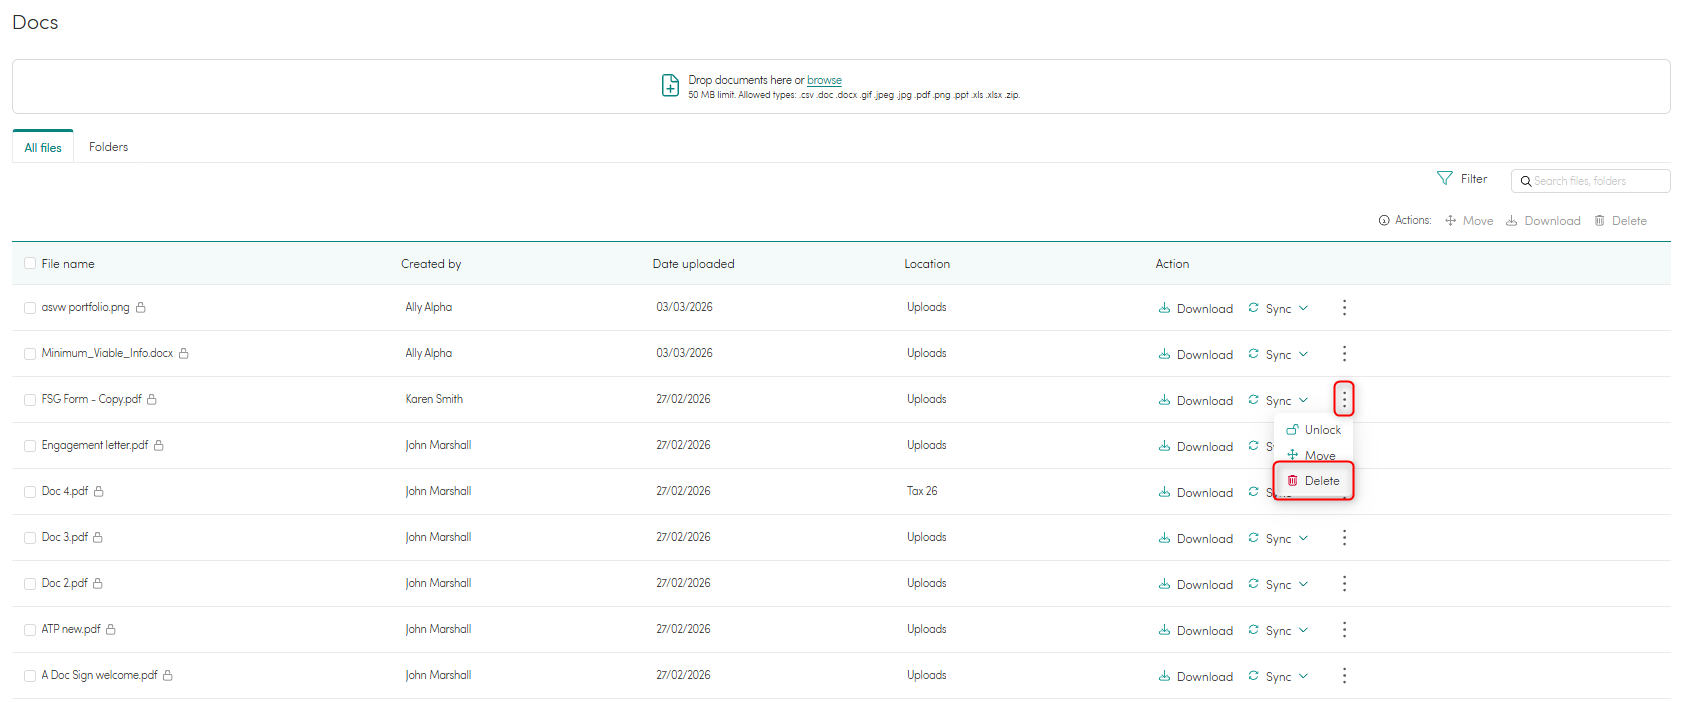This screenshot has height=702, width=1686.
Task: Click the upload document icon in drop zone
Action: point(670,86)
